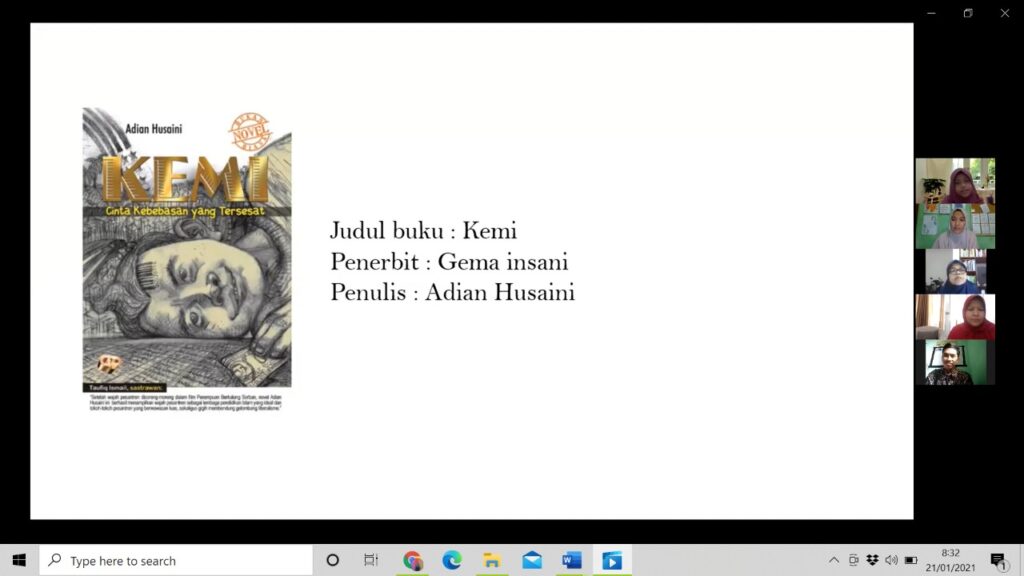Click the red NOVEL stamp on cover
1024x576 pixels.
pyautogui.click(x=249, y=131)
